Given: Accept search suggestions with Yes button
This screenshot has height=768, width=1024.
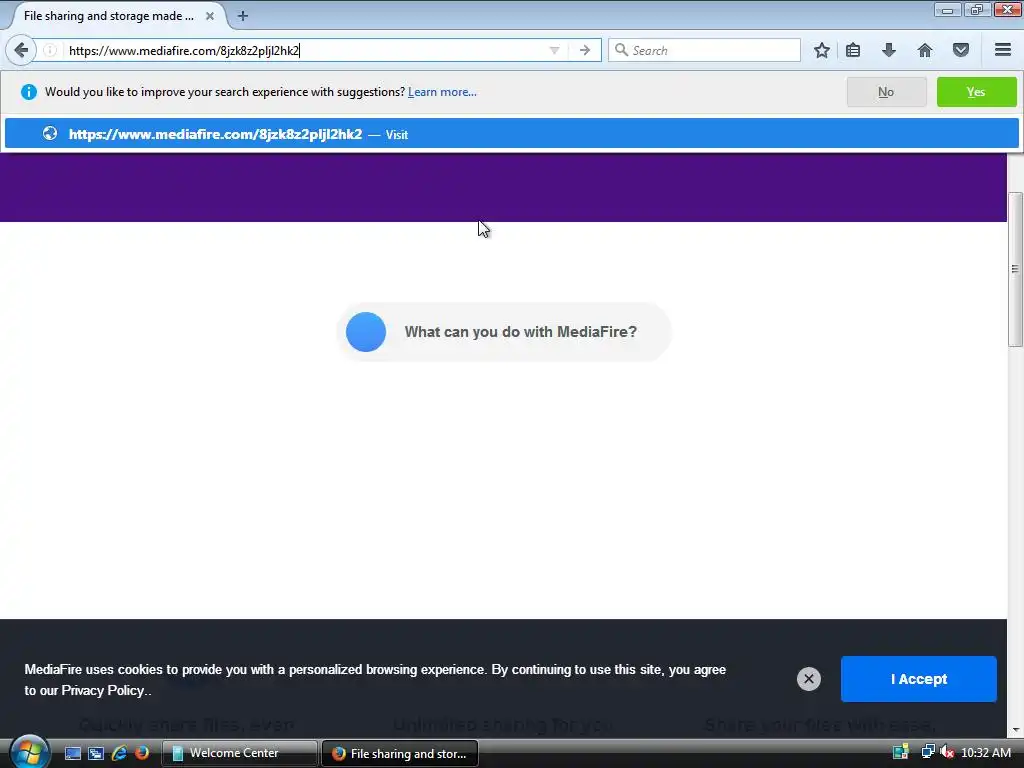Looking at the screenshot, I should tap(976, 92).
